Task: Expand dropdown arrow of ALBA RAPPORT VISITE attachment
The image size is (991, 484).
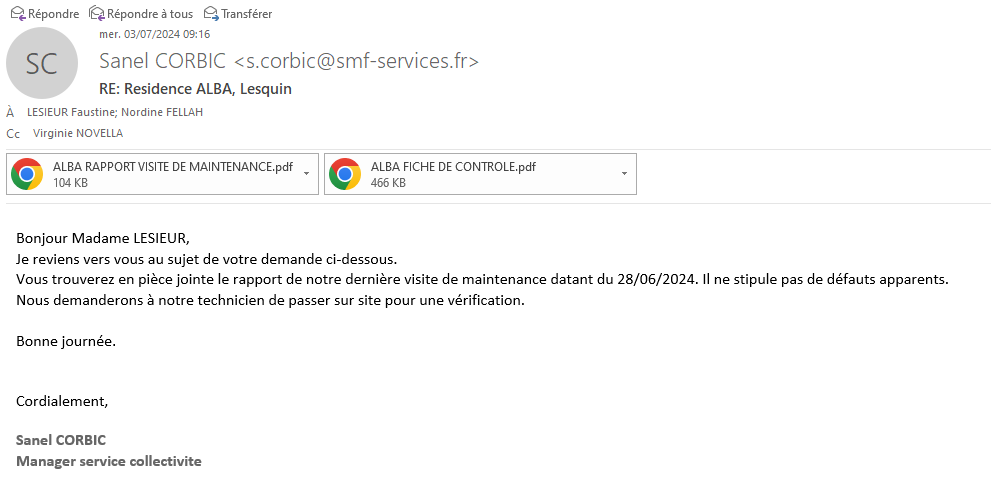Action: (306, 174)
